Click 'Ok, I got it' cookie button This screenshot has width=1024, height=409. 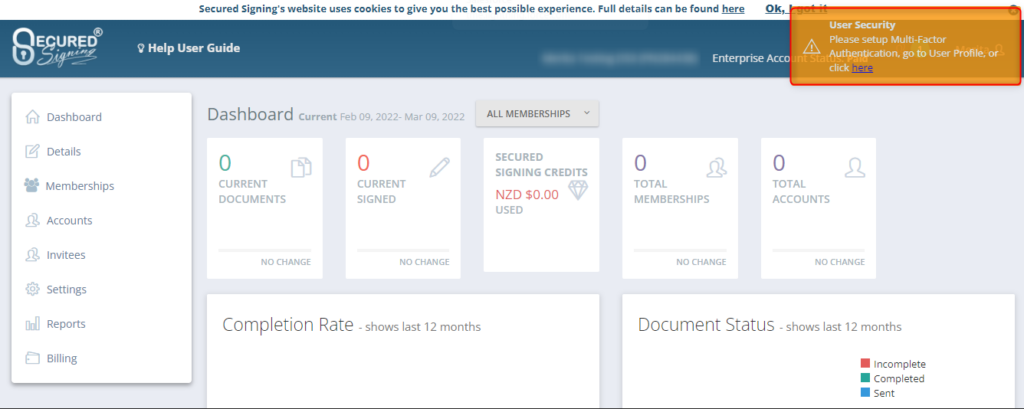(796, 8)
